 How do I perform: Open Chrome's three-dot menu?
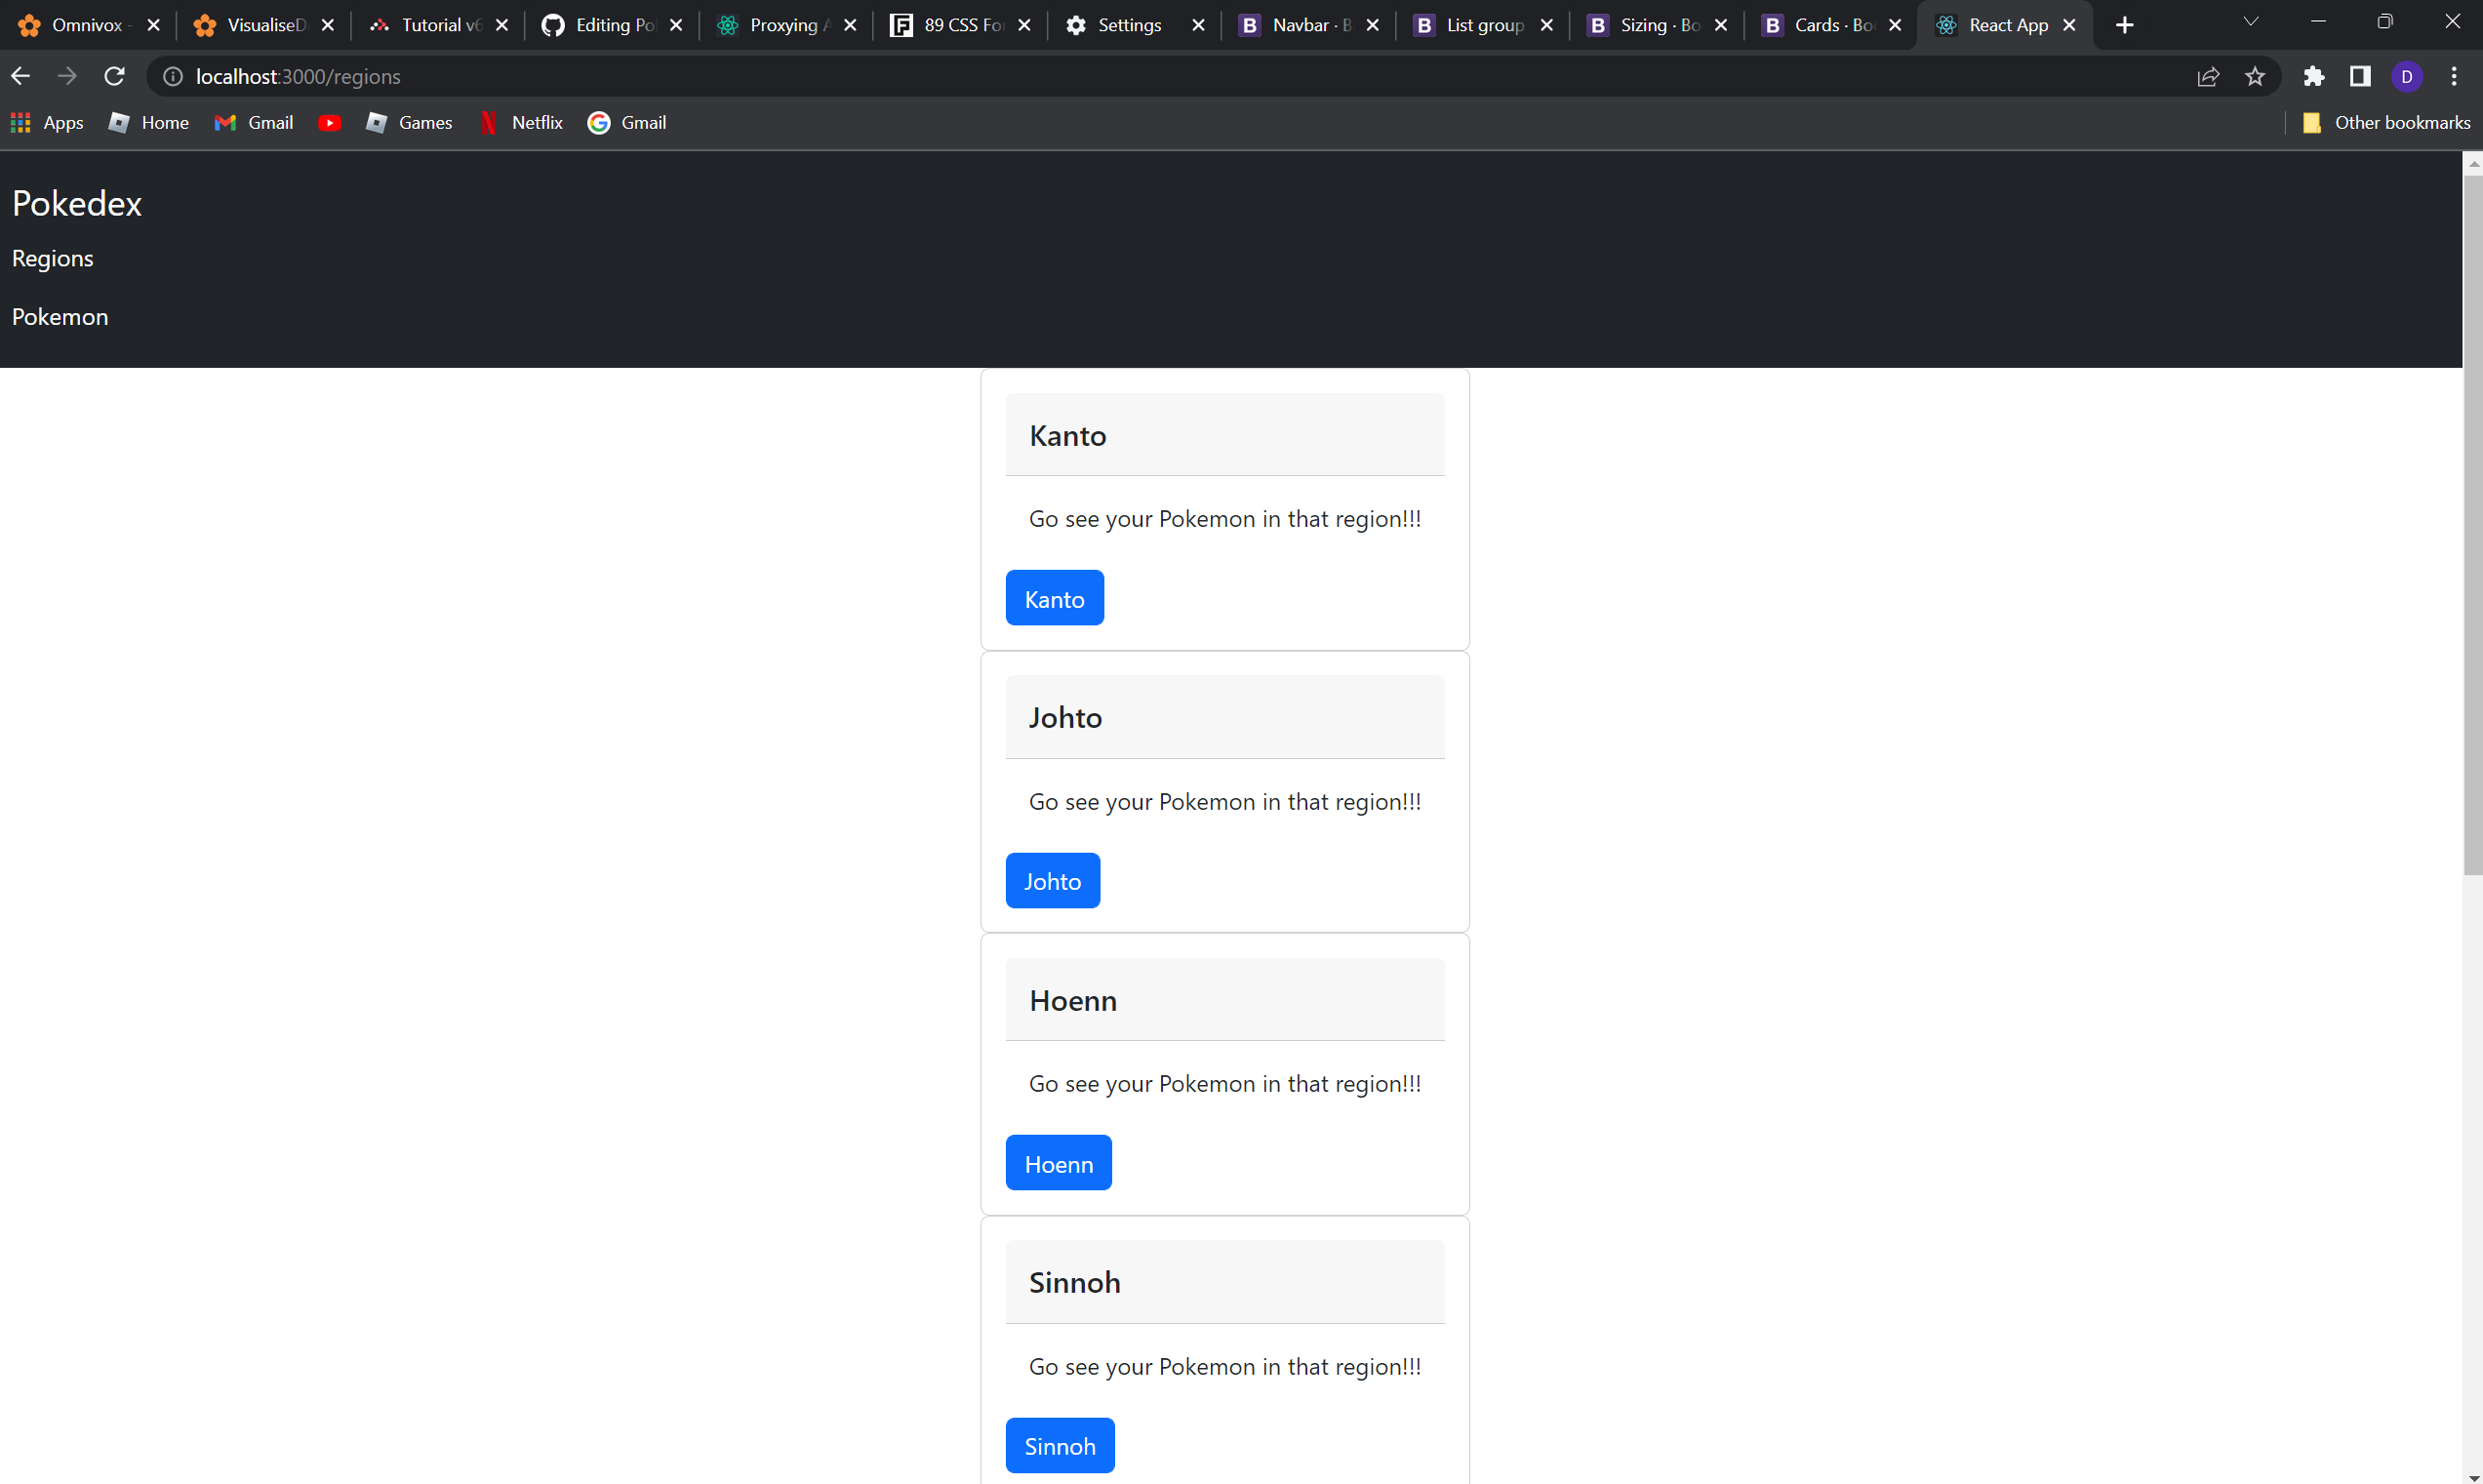(2454, 76)
